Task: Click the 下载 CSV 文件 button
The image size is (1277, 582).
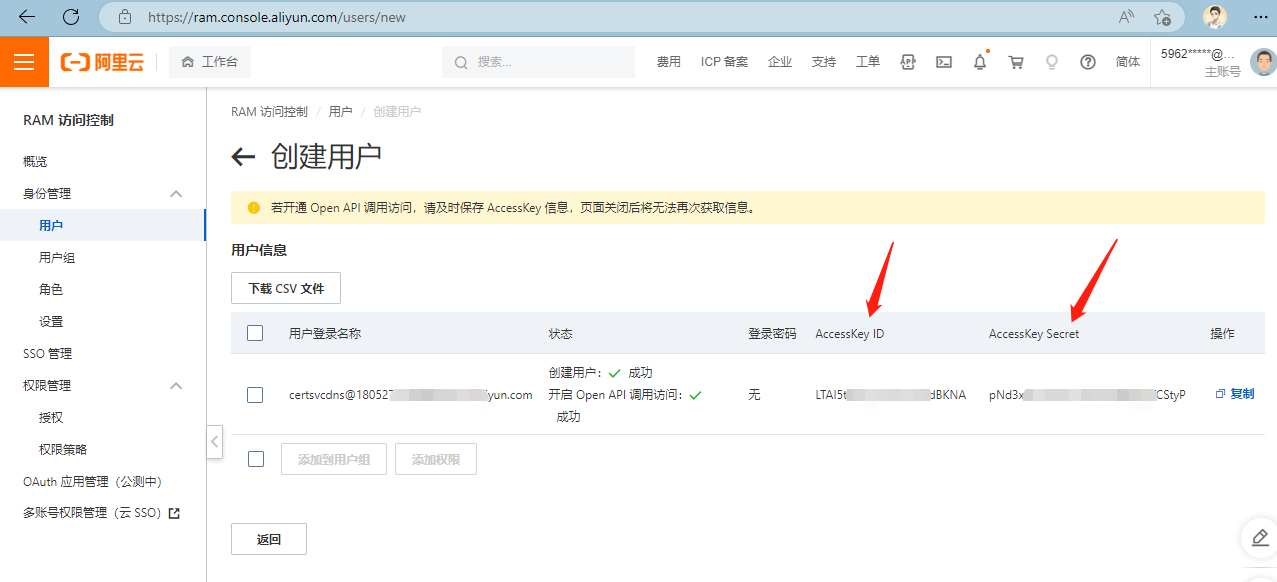Action: click(x=285, y=287)
